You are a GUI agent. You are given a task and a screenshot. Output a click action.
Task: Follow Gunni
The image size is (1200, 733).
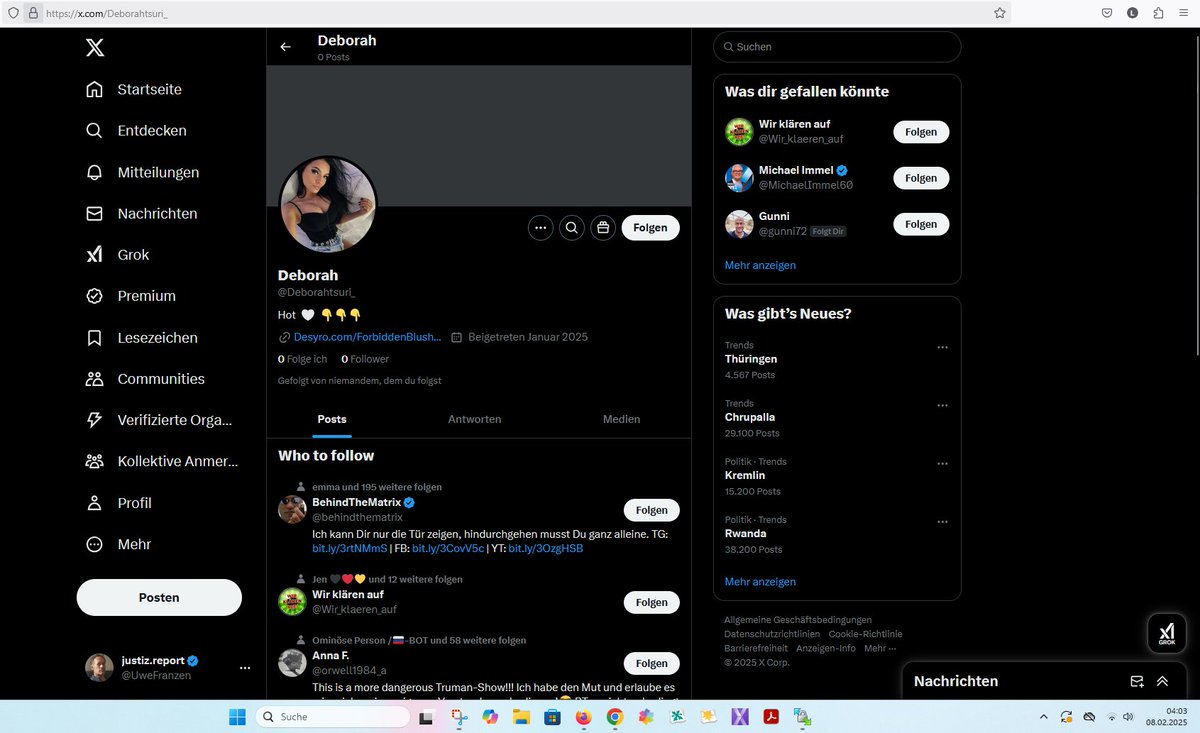click(x=921, y=224)
